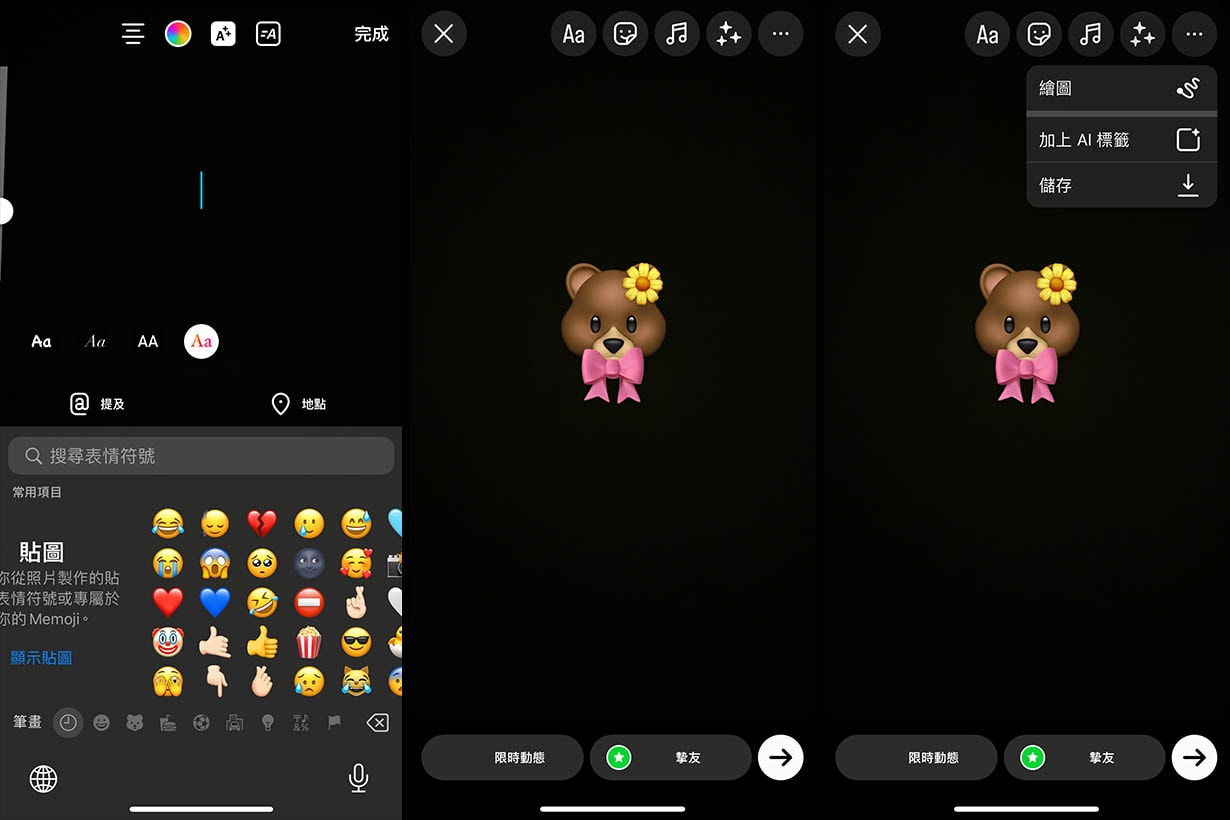This screenshot has width=1230, height=820.
Task: Tap the text alignment icon
Action: 133,34
